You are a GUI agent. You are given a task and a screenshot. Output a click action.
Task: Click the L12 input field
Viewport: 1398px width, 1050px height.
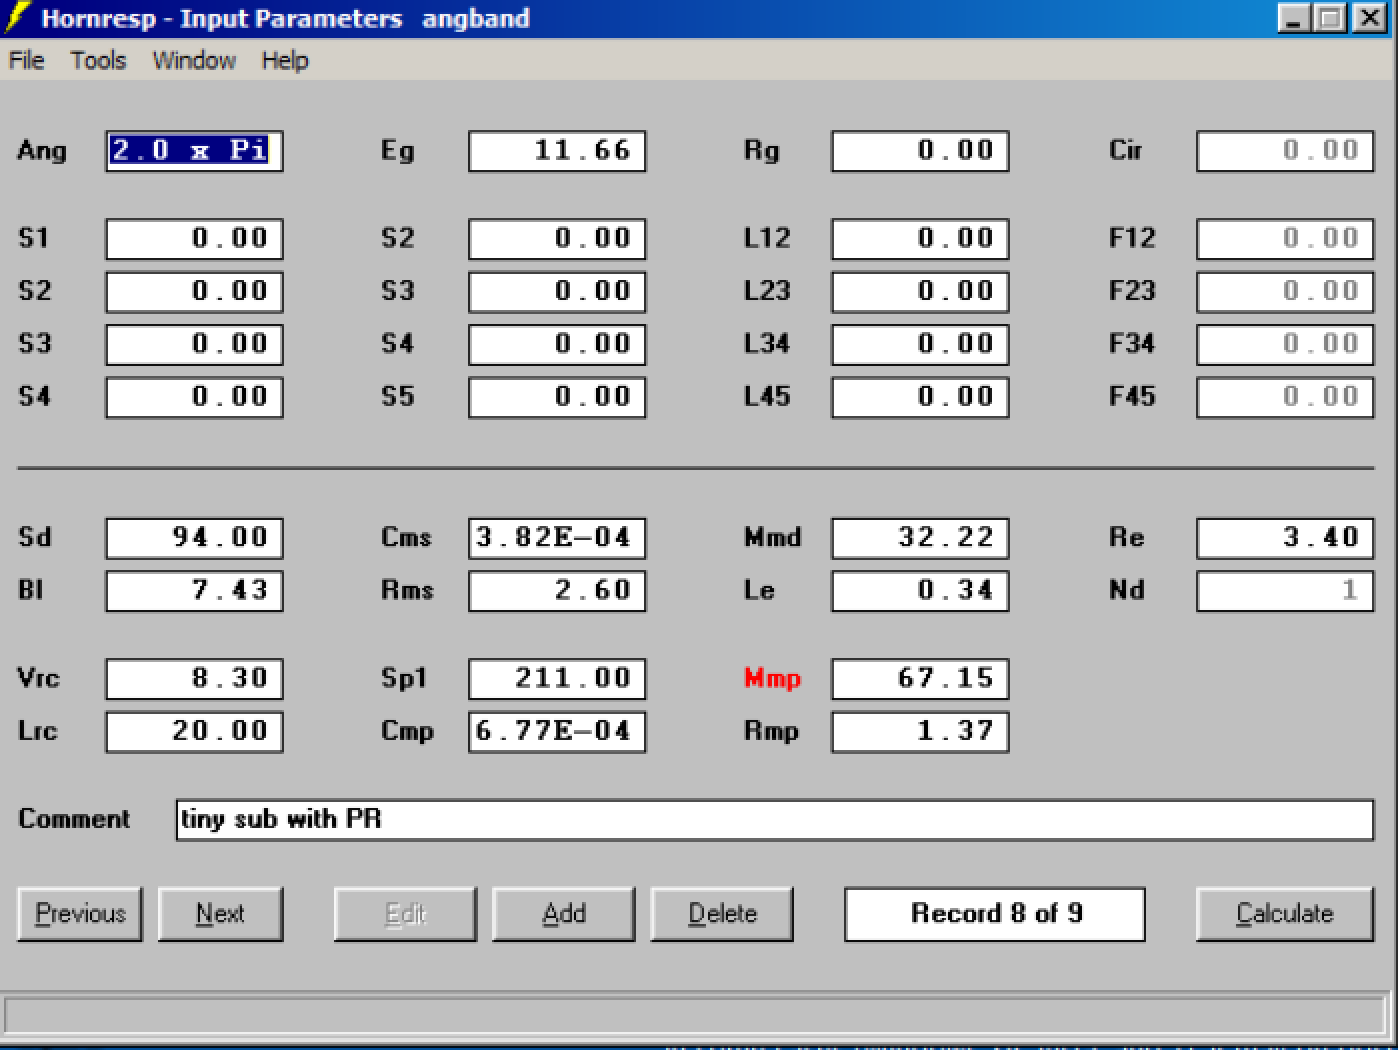point(920,239)
